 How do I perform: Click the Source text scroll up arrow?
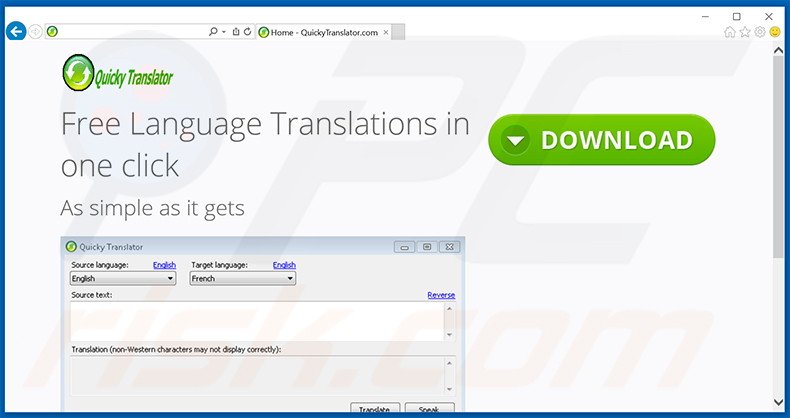point(449,308)
